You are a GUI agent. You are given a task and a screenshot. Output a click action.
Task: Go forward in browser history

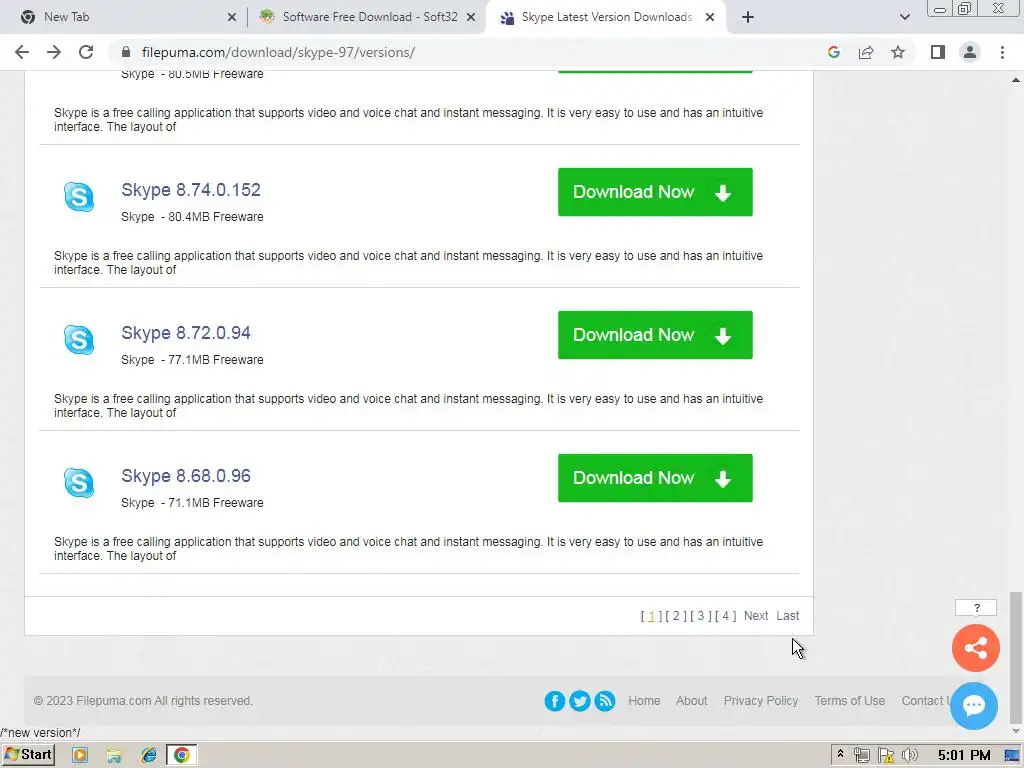pyautogui.click(x=54, y=52)
